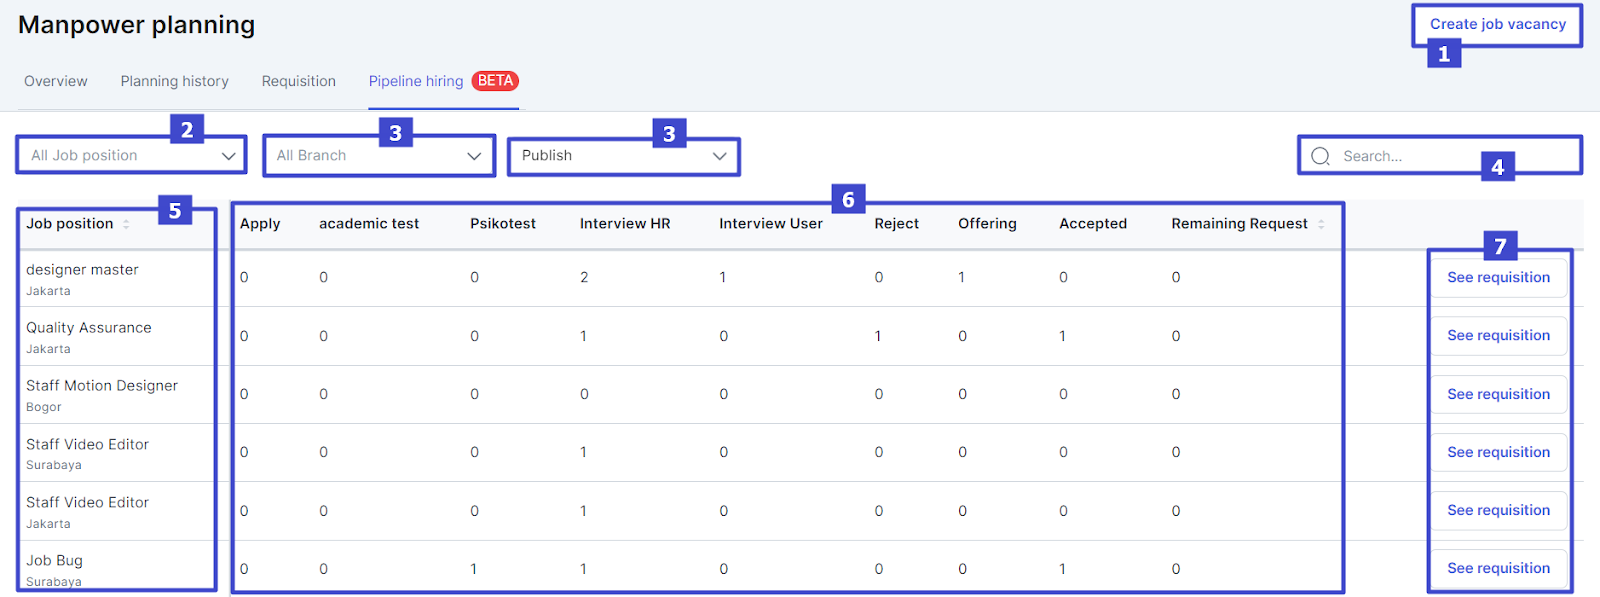See requisition for designer master

tap(1498, 278)
